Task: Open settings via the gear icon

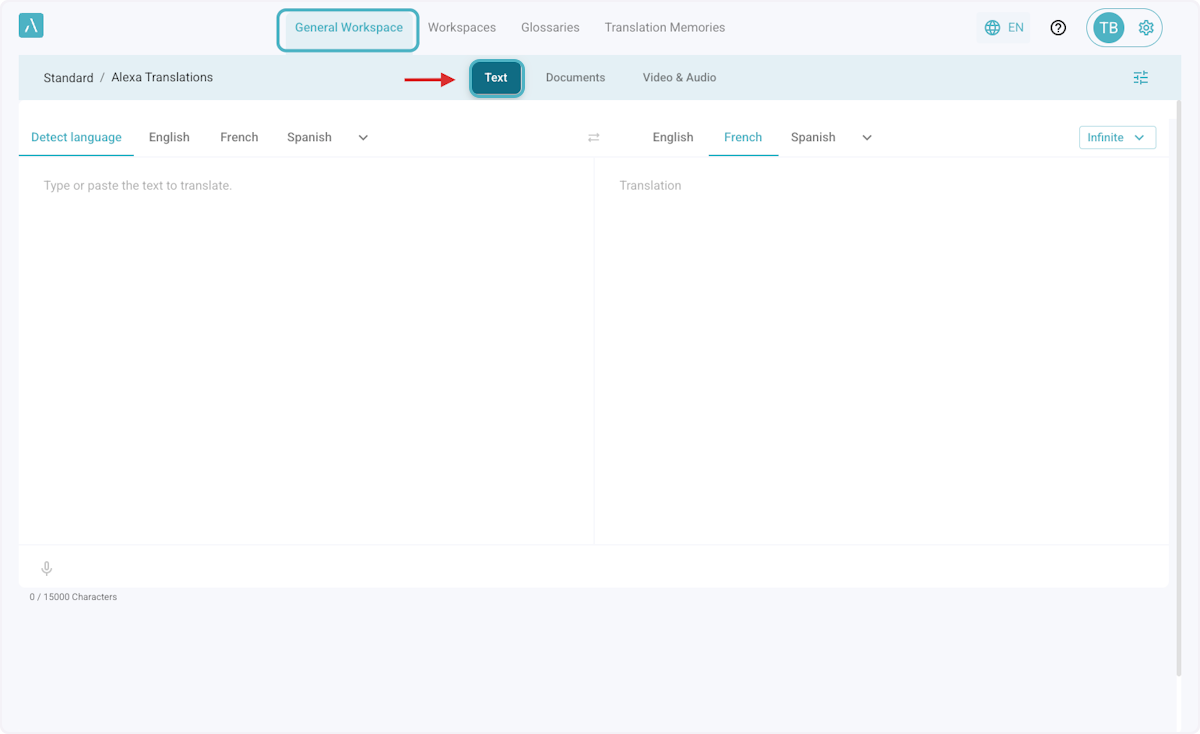Action: tap(1146, 28)
